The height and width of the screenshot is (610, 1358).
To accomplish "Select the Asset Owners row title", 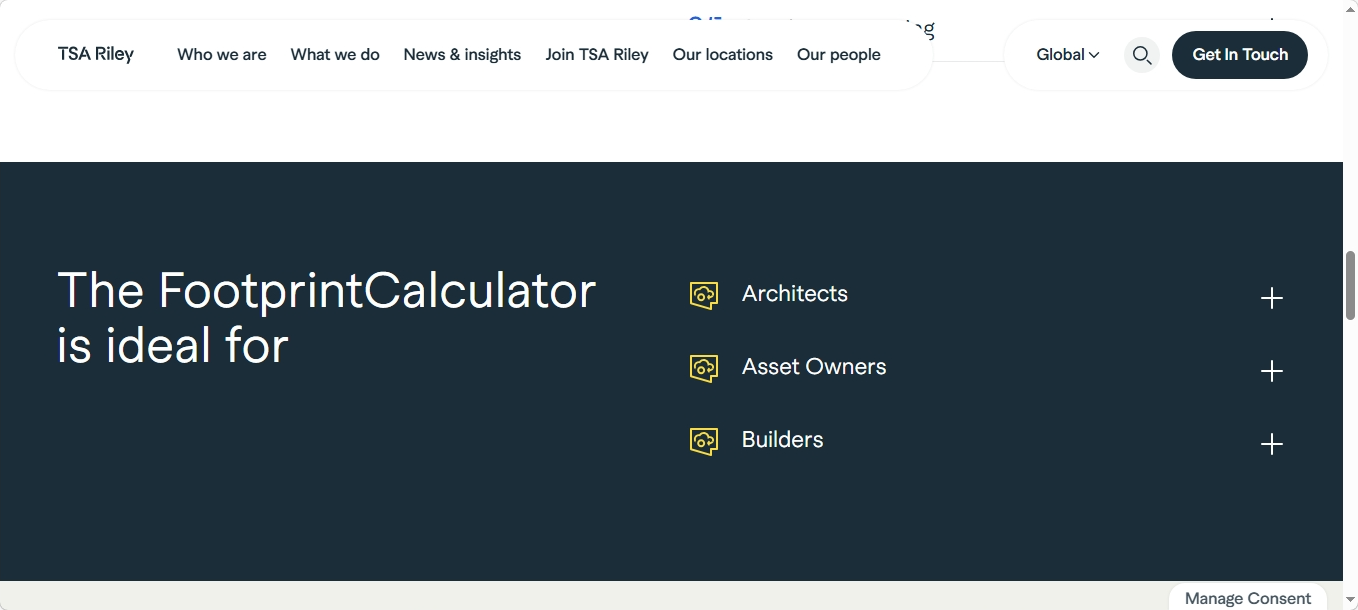I will tap(814, 367).
